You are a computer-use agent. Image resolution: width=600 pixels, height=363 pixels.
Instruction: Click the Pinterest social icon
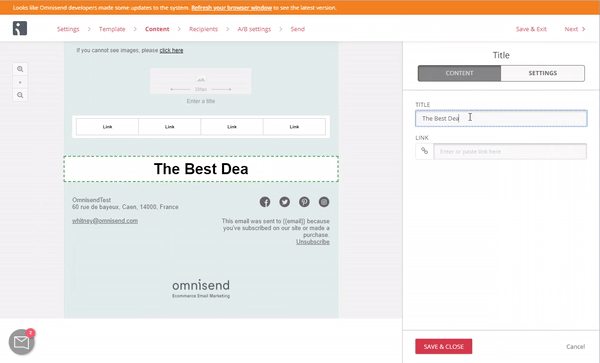tap(304, 202)
